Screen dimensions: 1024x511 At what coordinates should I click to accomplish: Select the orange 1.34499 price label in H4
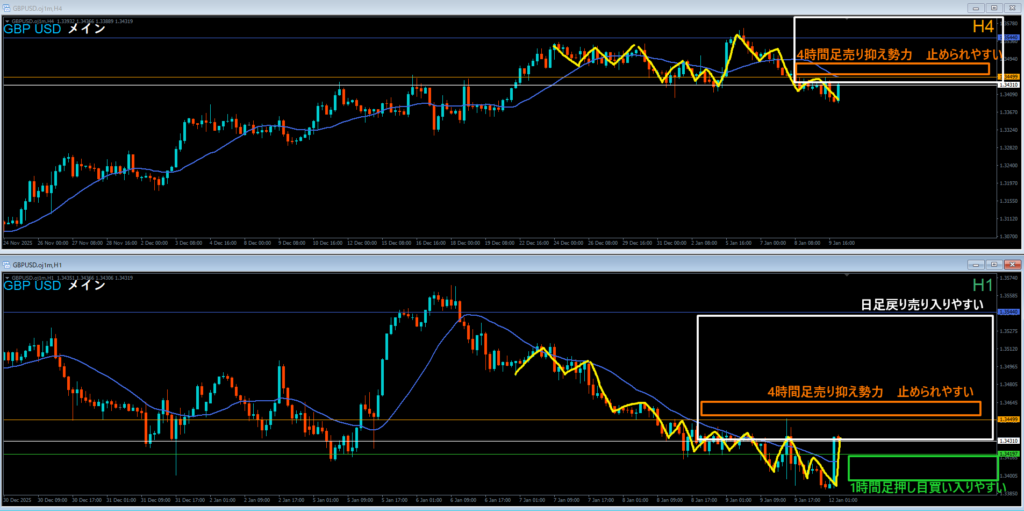[1009, 77]
